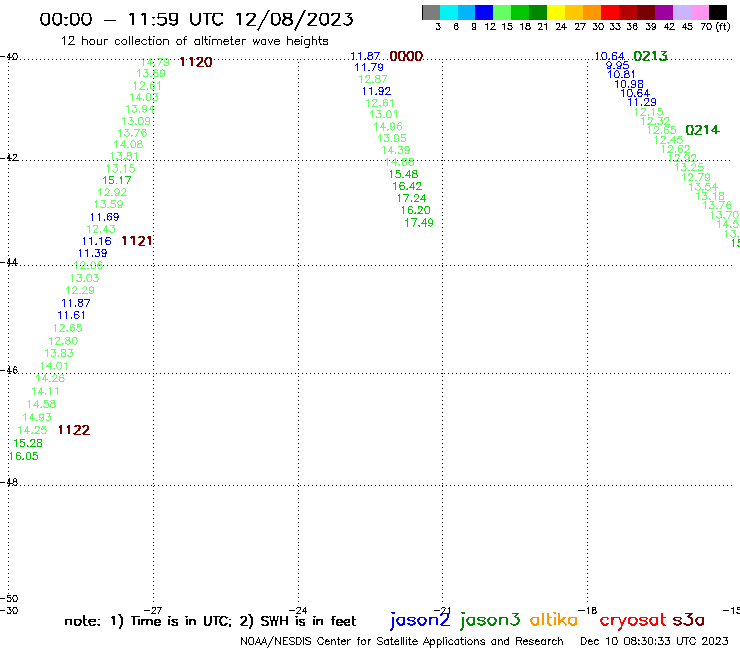Click the wave height value 15.48
Viewport: 740px width, 650px height.
tap(403, 174)
